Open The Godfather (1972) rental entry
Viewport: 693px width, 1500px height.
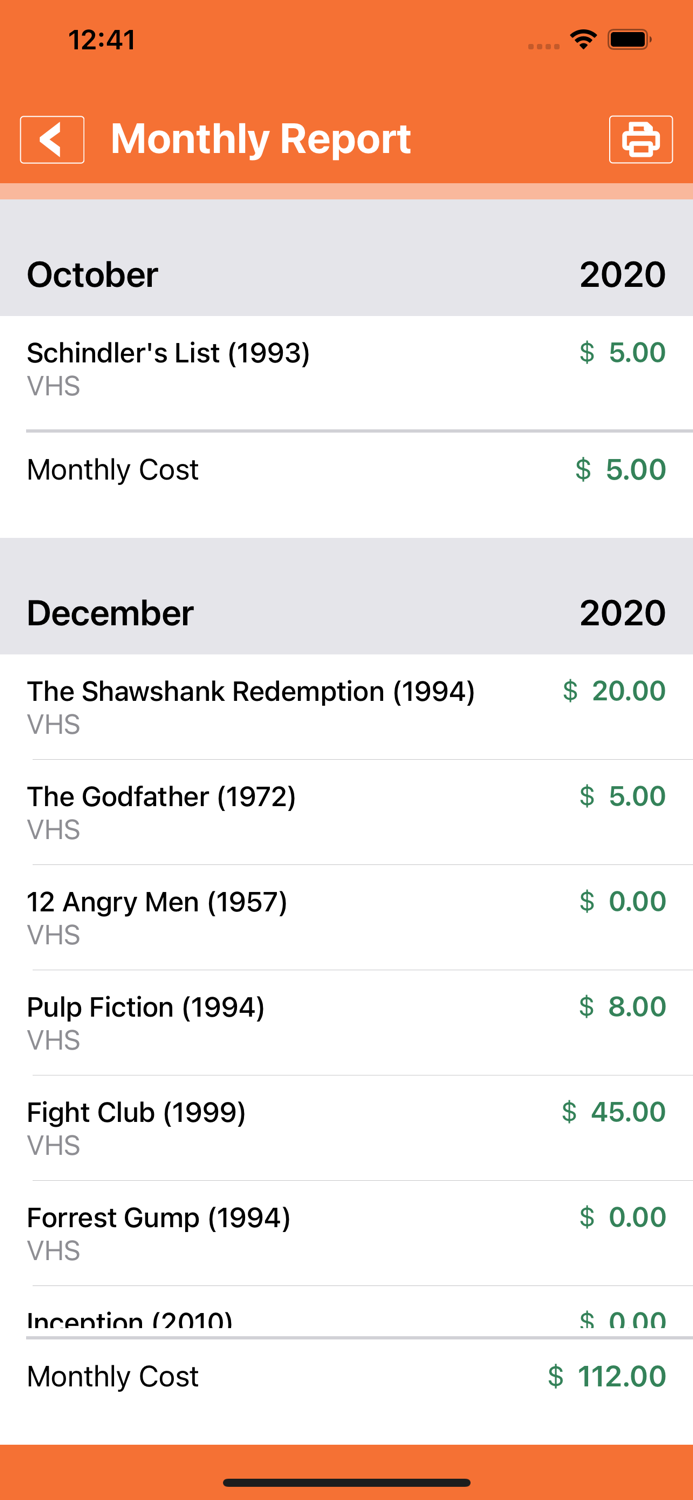coord(346,810)
